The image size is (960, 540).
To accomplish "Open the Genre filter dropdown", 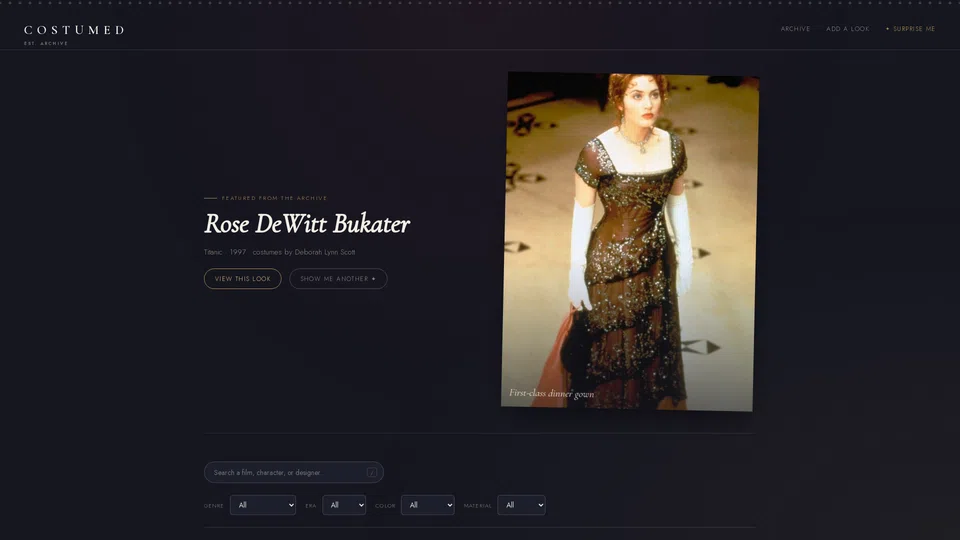I will (263, 505).
